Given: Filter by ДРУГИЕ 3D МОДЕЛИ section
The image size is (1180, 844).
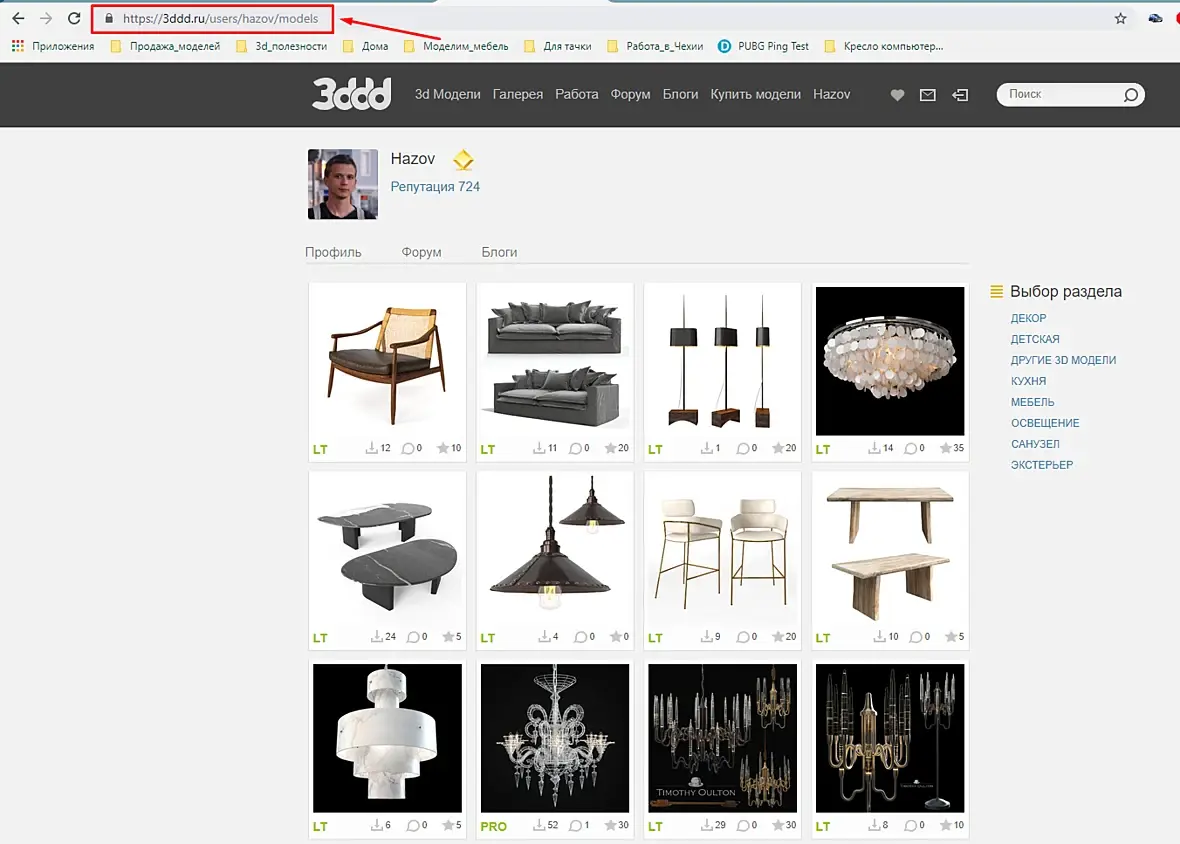Looking at the screenshot, I should (1063, 360).
